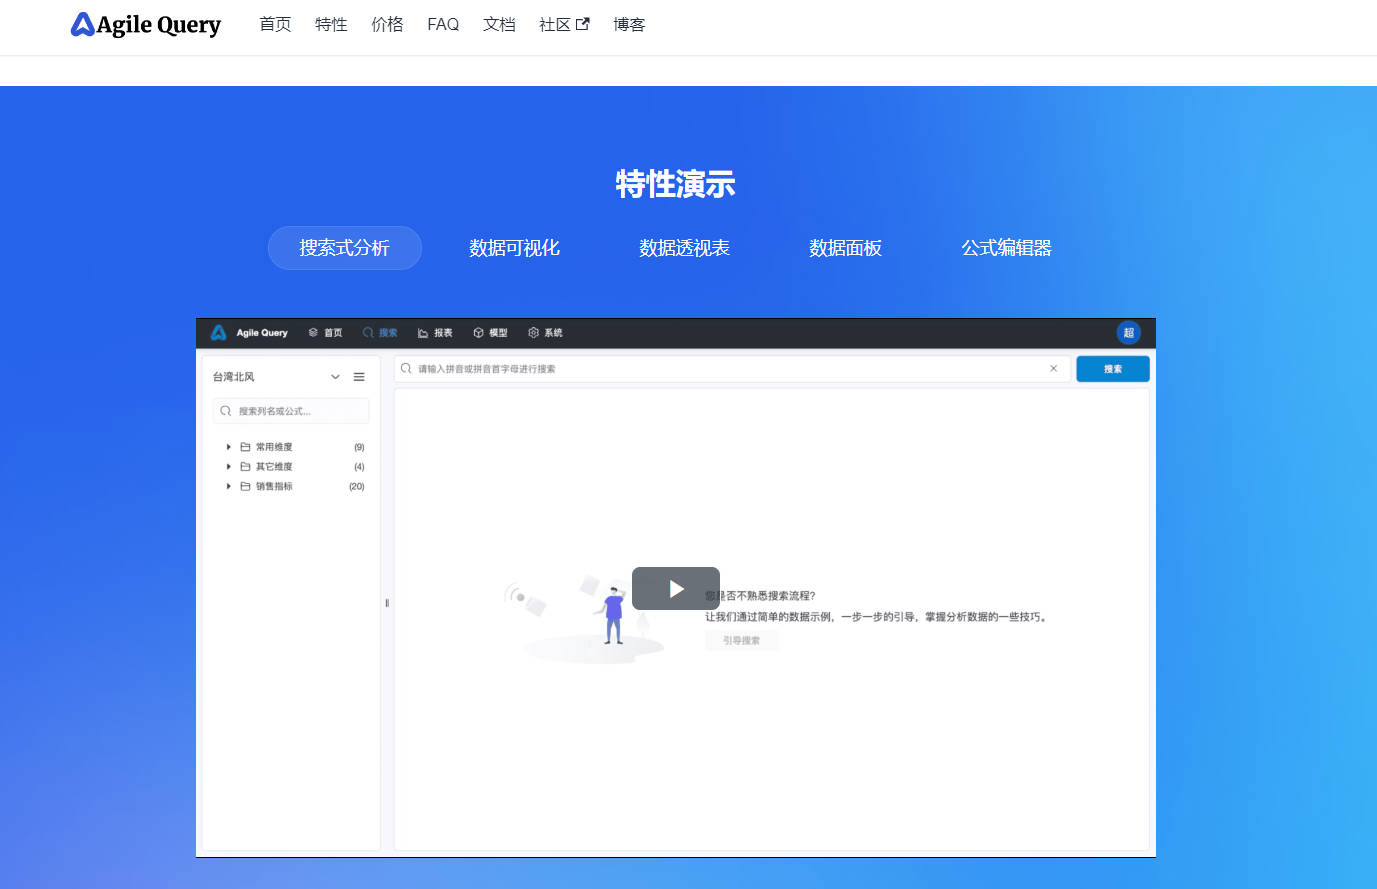
Task: Click the pinyin search input field
Action: click(x=720, y=369)
